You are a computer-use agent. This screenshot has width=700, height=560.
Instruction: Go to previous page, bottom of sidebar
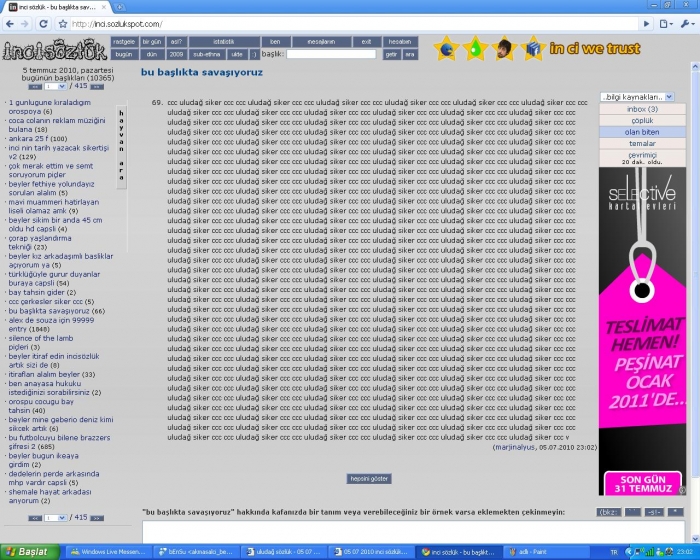[35, 518]
